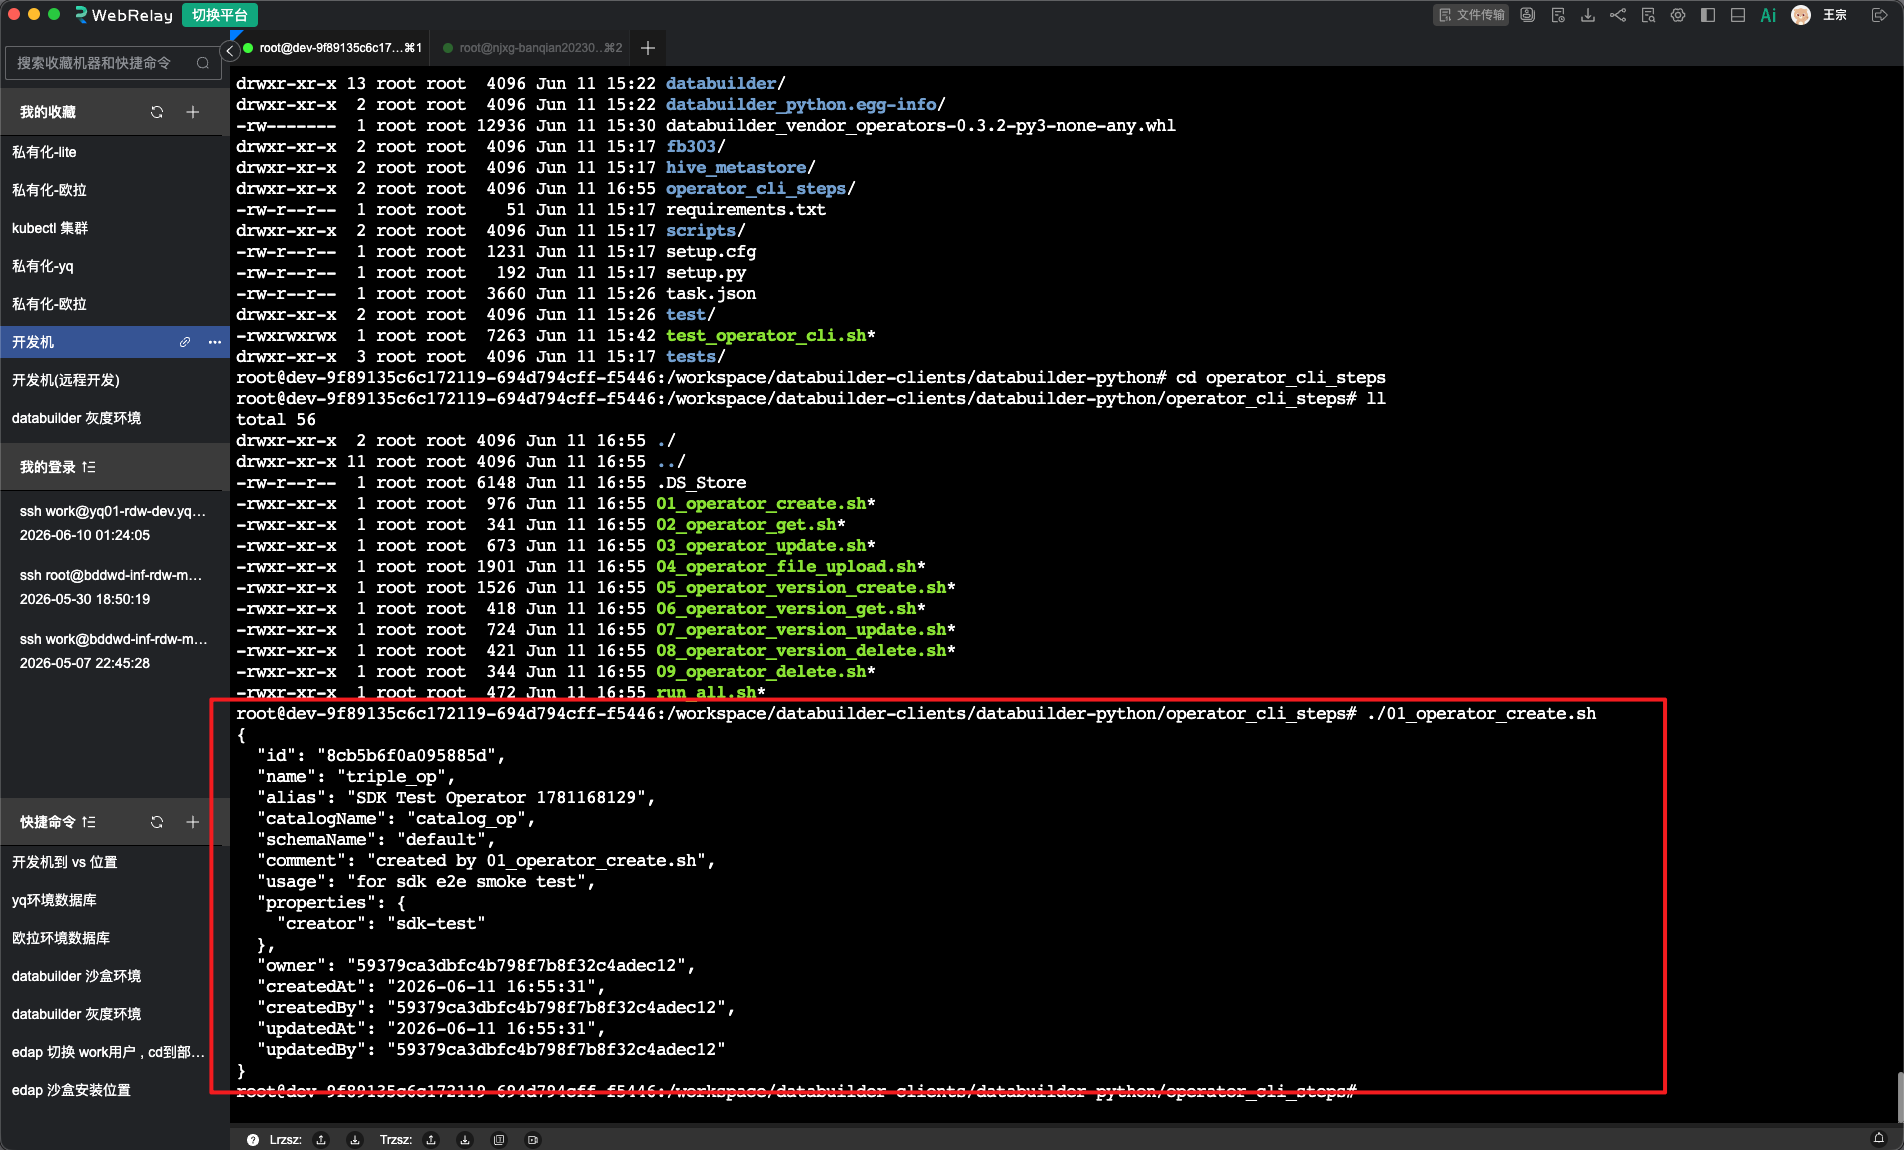
Task: Toggle the split pane layout icon
Action: pos(1738,15)
